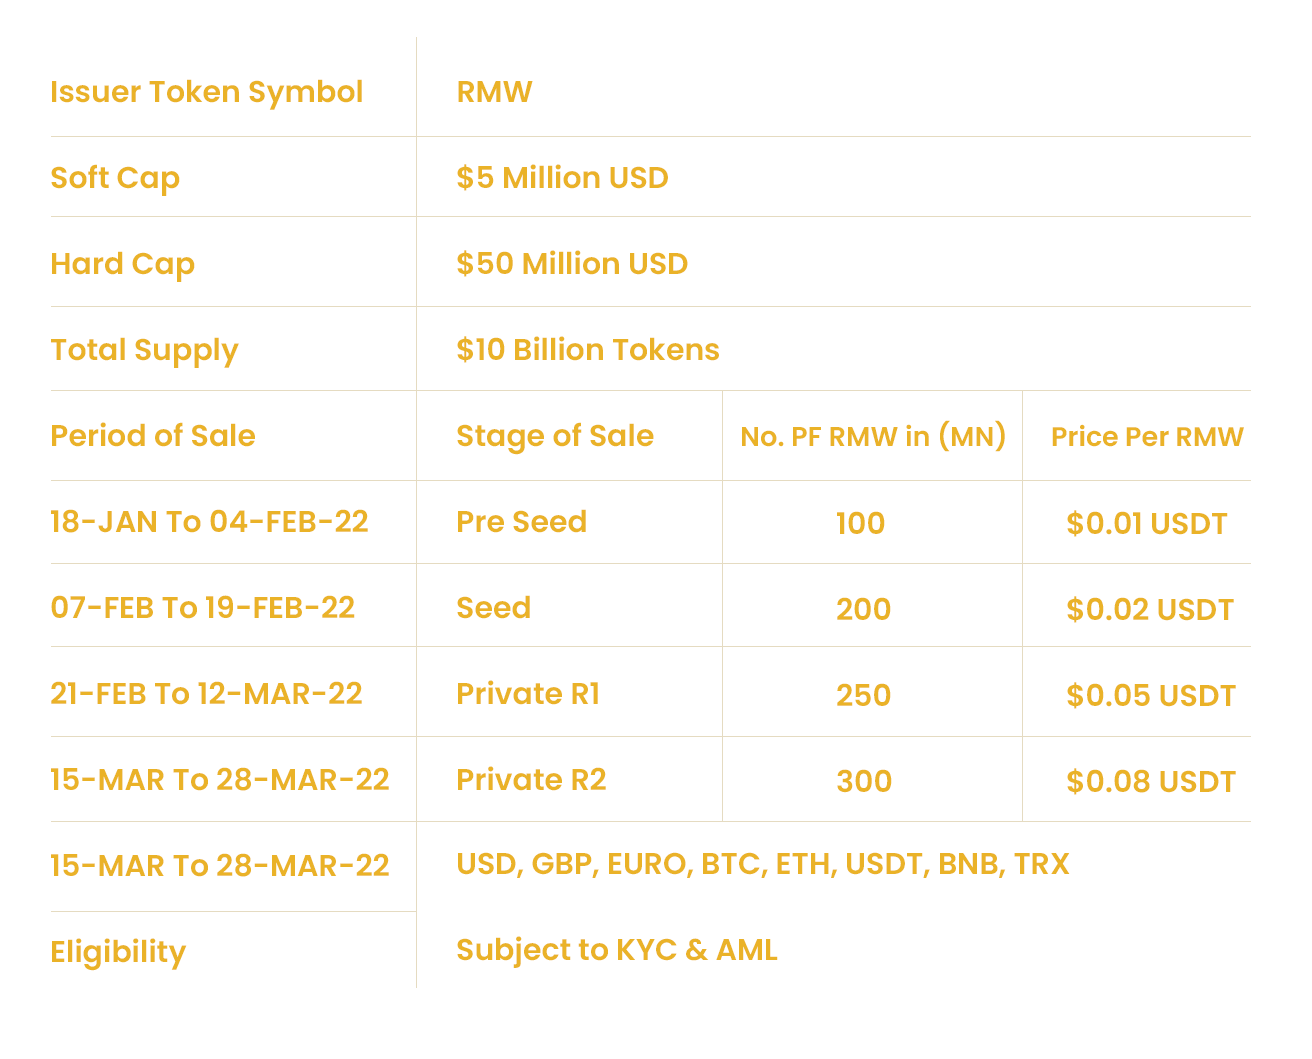Select the 07-FEB To 19-FEB-22 period
Screen dimensions: 1312x1059
click(x=202, y=608)
